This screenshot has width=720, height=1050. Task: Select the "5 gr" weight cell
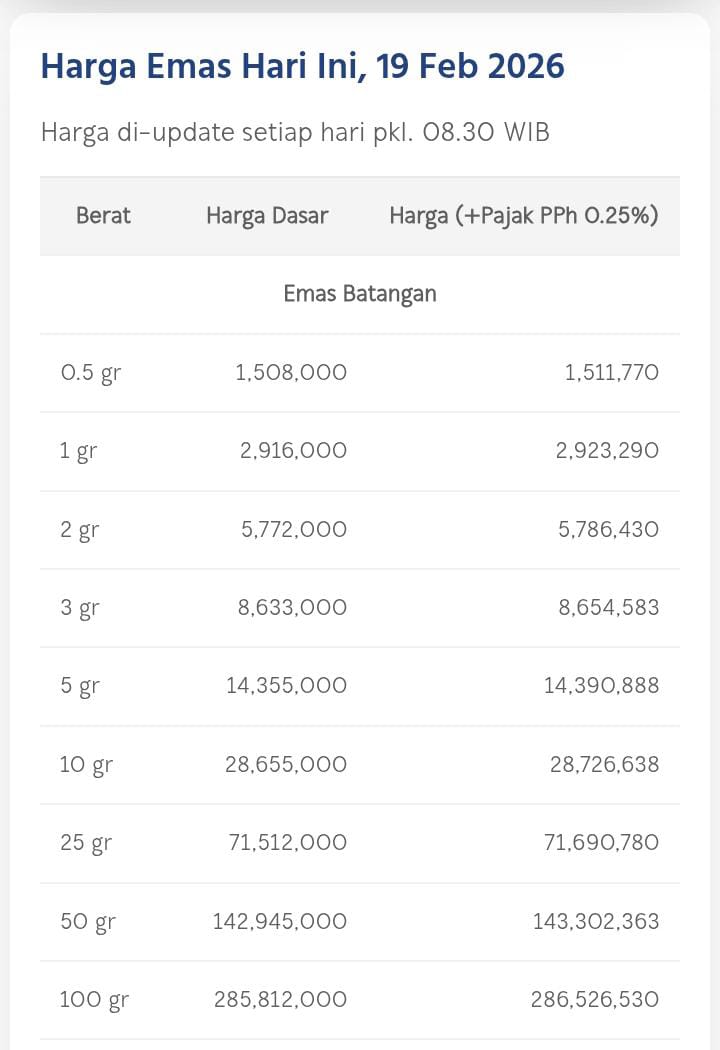80,686
